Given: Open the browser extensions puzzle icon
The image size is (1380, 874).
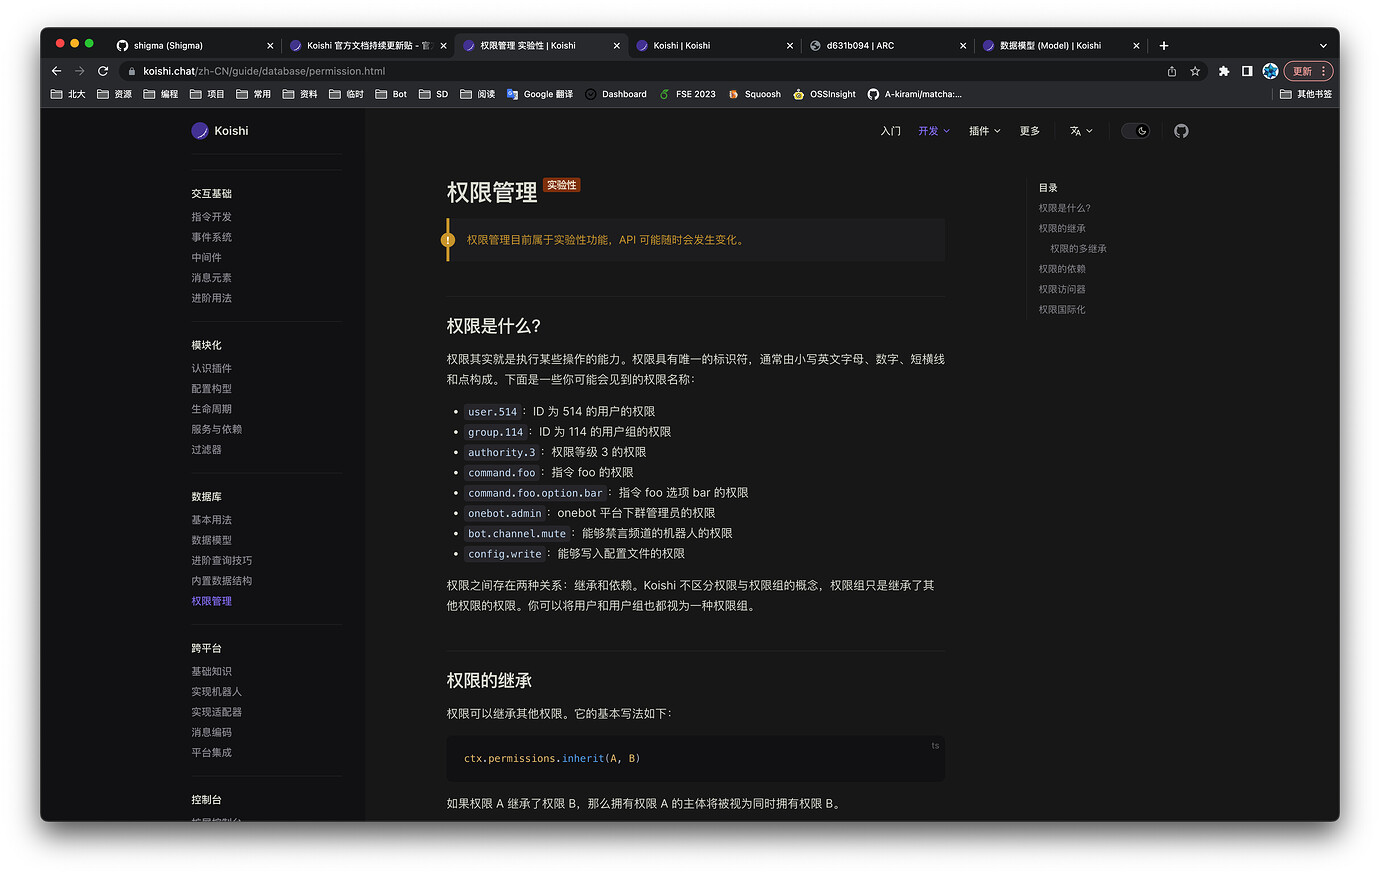Looking at the screenshot, I should (x=1224, y=71).
